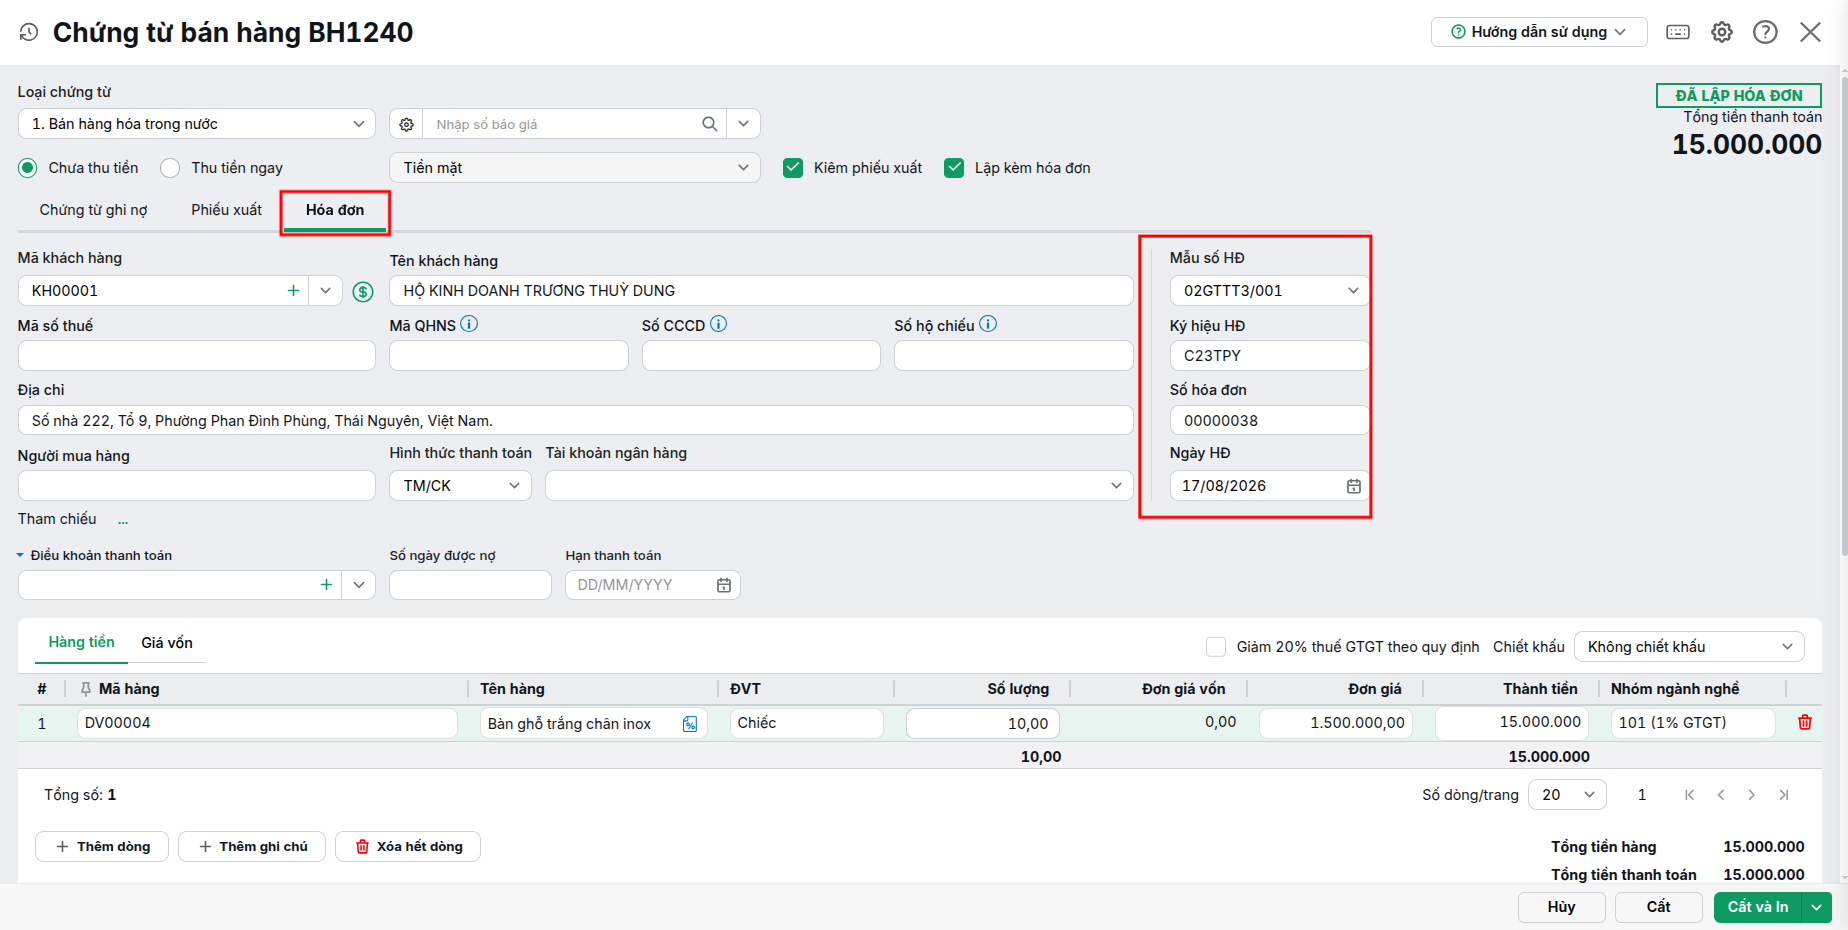Viewport: 1848px width, 930px height.
Task: Switch to Phiếu xuất tab
Action: 227,210
